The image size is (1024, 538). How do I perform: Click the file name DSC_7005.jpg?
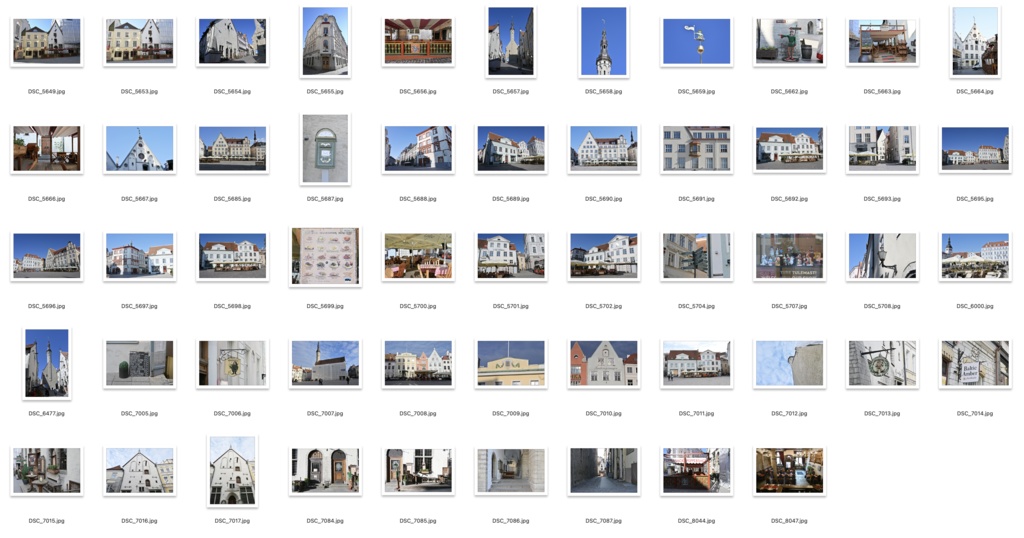139,413
